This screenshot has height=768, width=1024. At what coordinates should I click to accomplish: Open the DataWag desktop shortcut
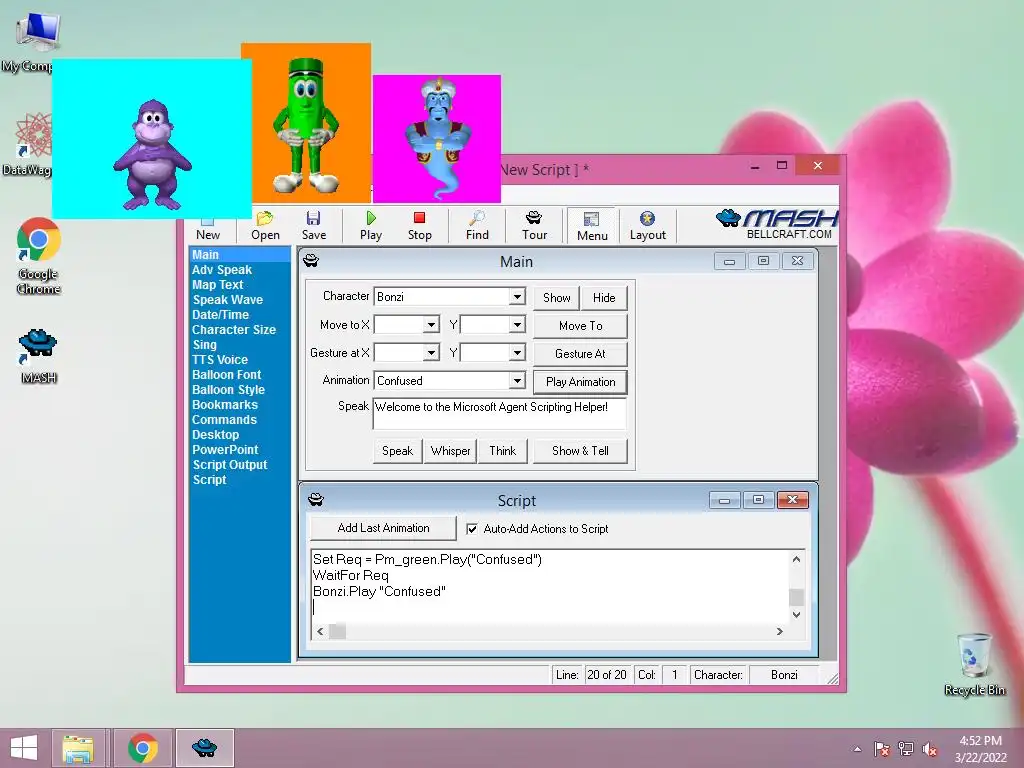(x=31, y=144)
